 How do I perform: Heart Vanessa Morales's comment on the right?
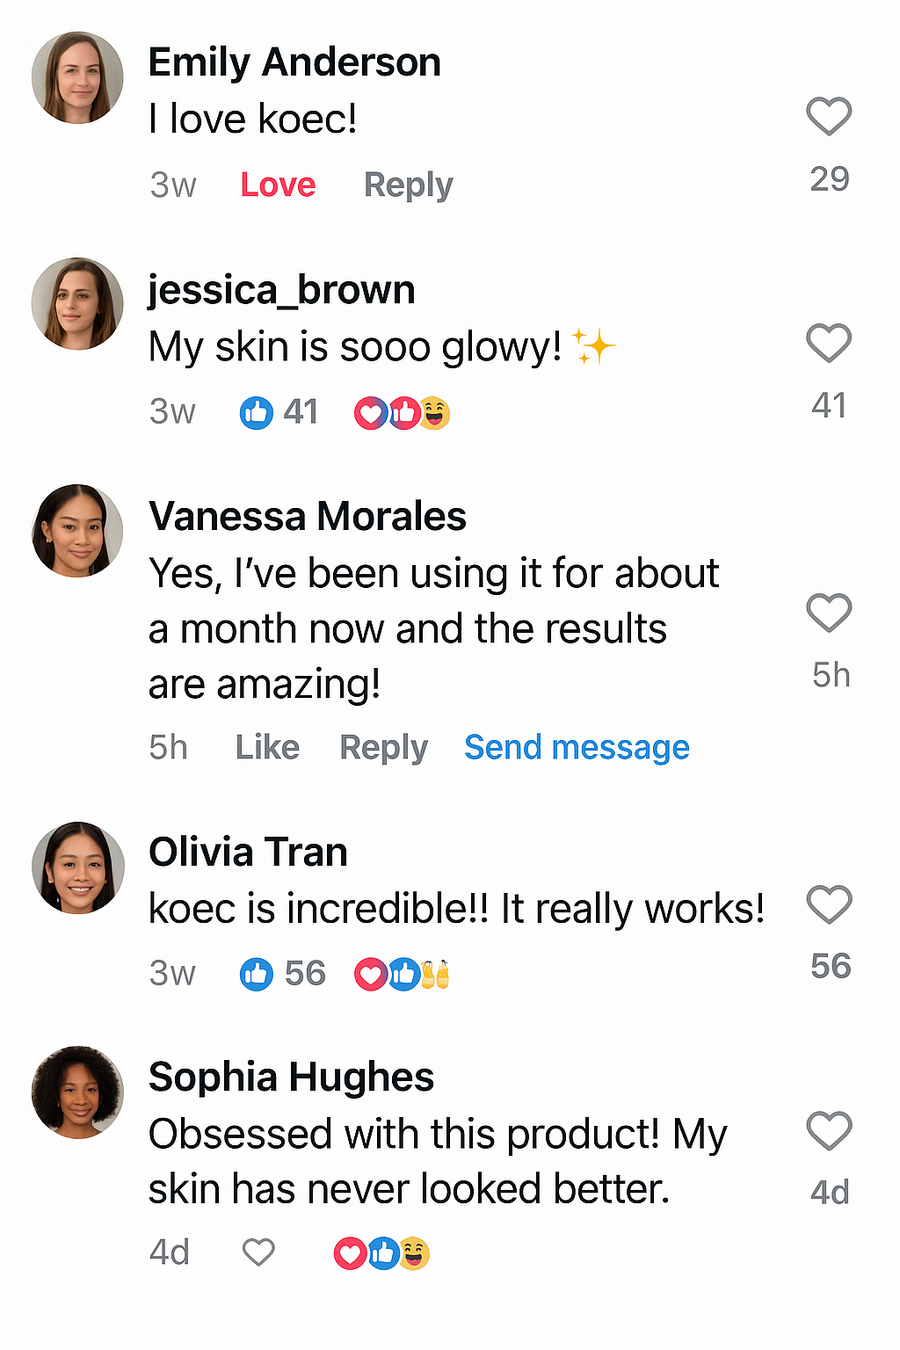point(828,613)
